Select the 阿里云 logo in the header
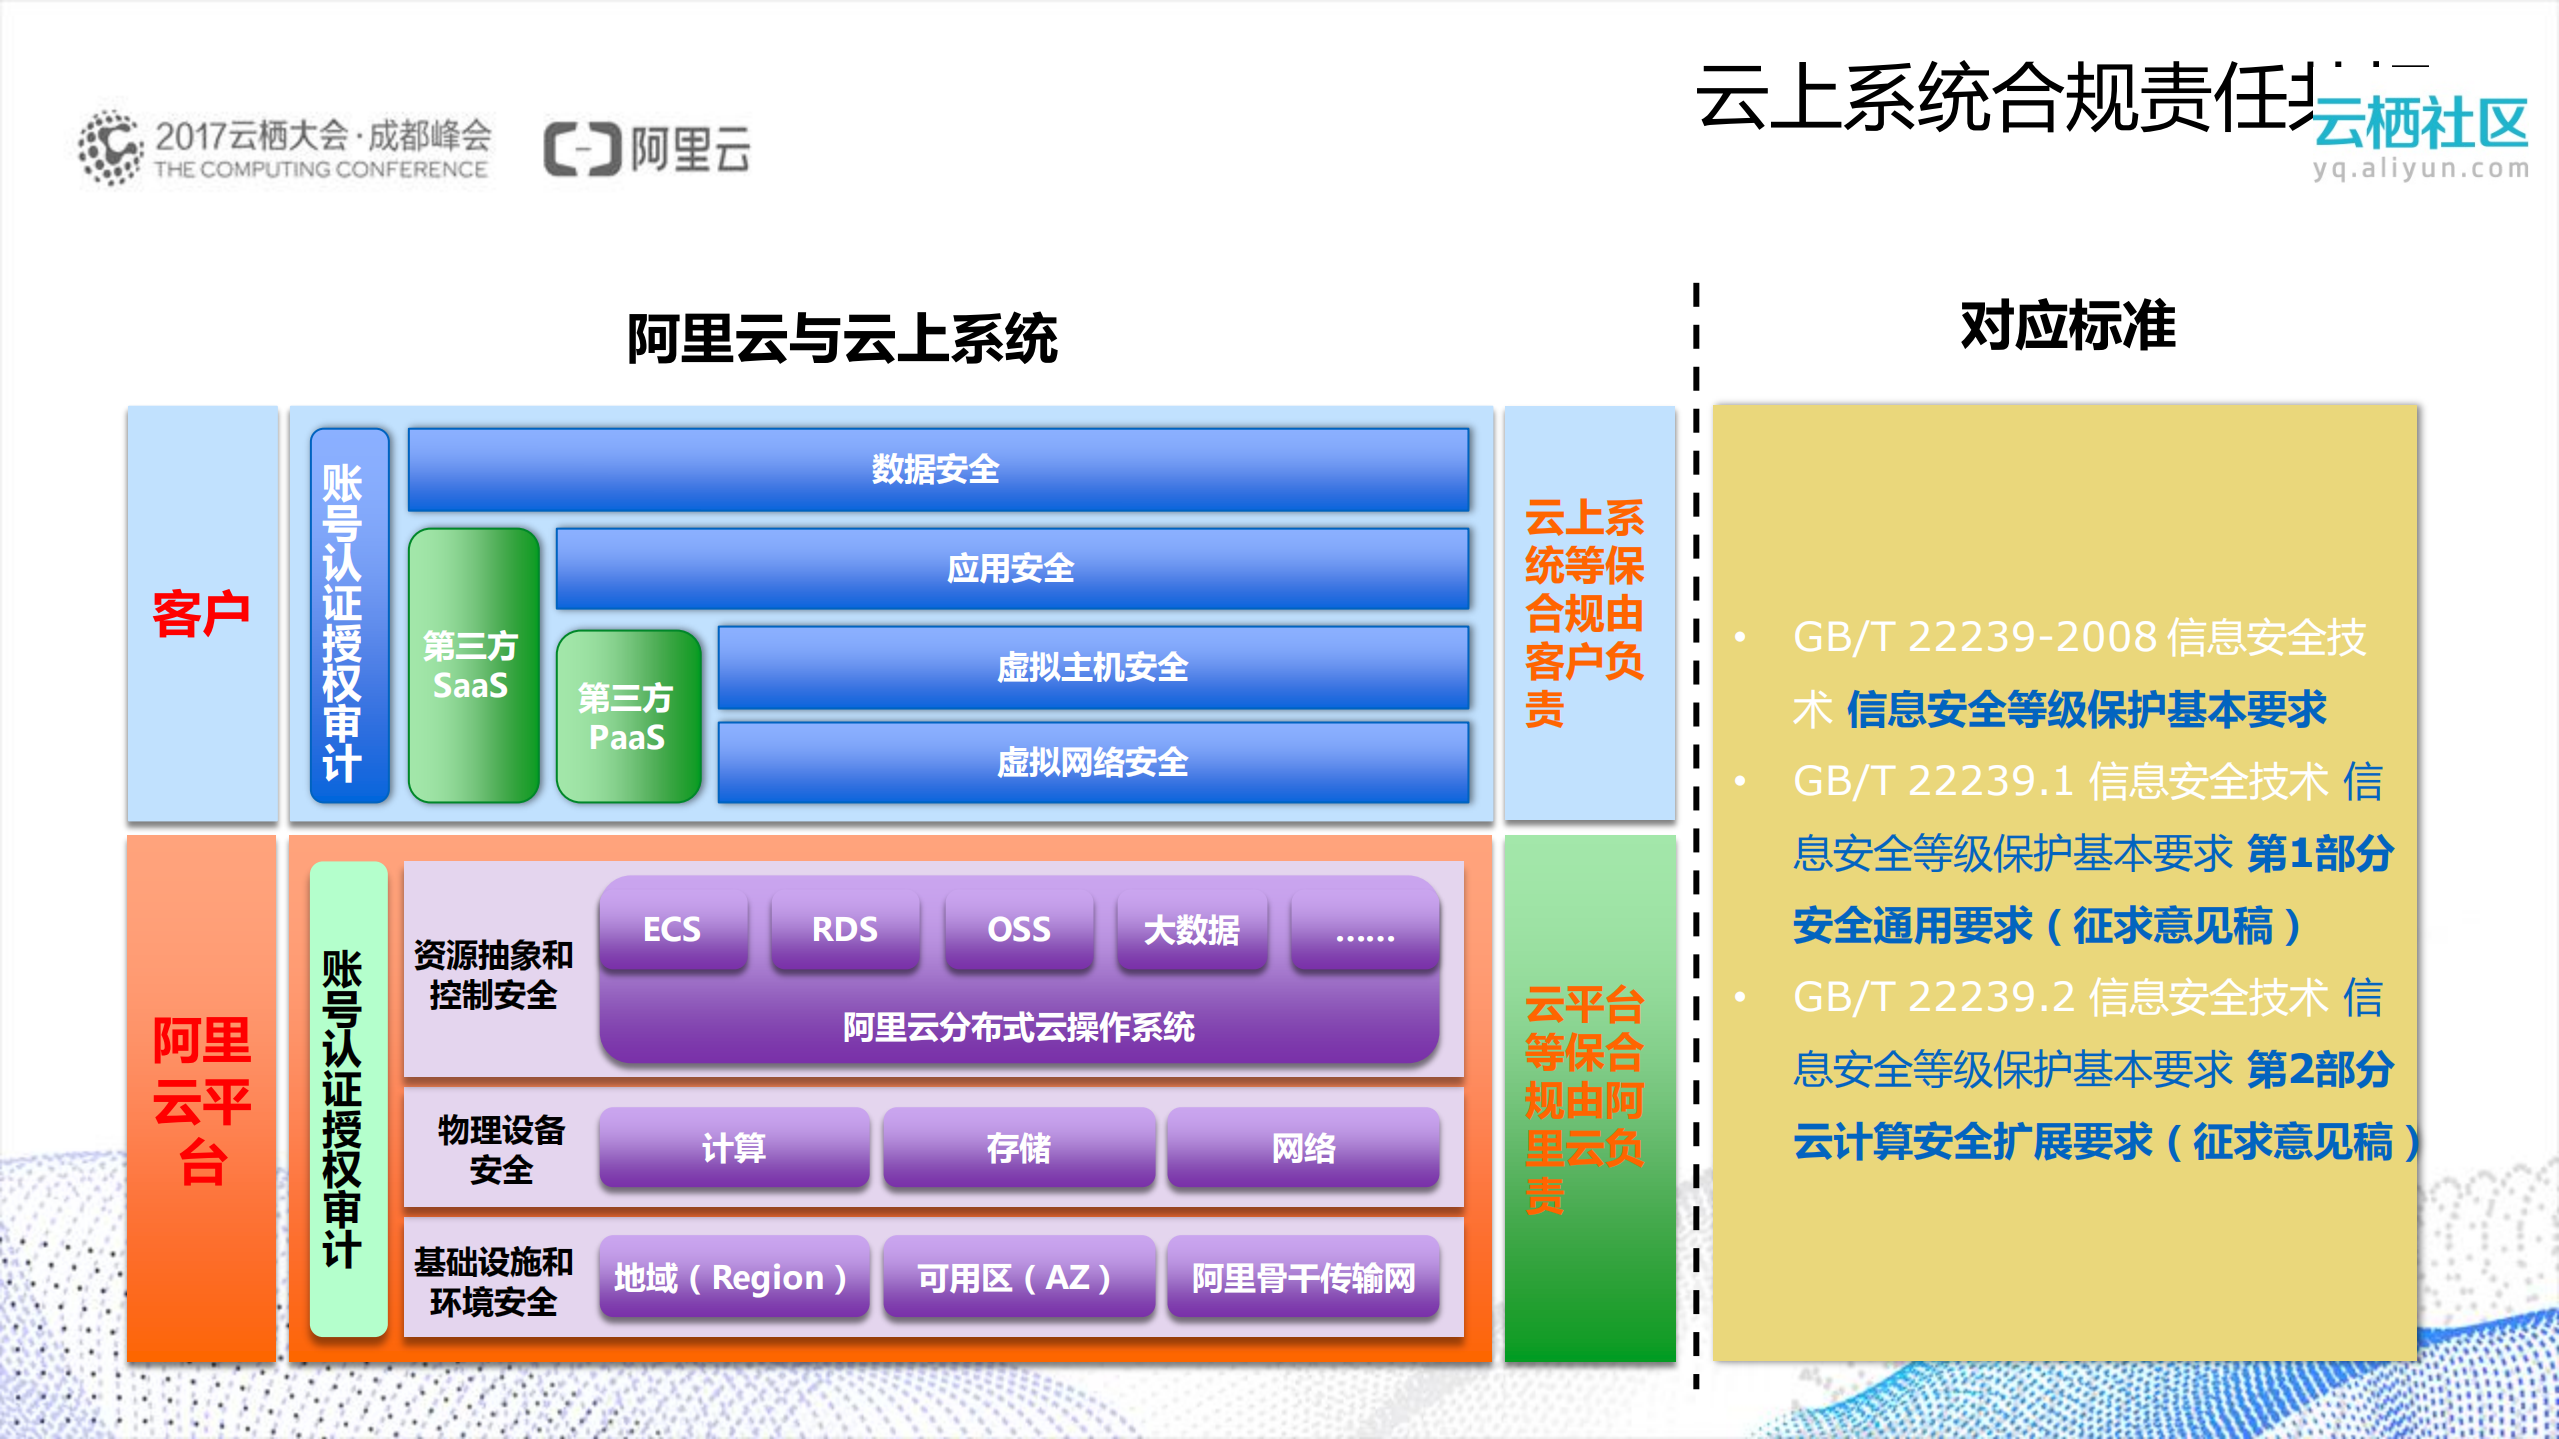The image size is (2559, 1439). click(x=652, y=146)
